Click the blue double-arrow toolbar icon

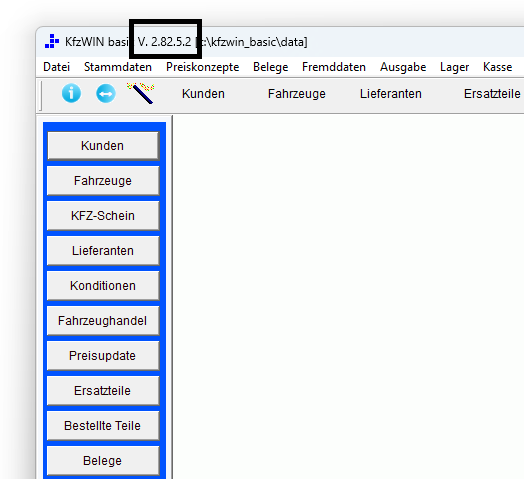pos(106,93)
